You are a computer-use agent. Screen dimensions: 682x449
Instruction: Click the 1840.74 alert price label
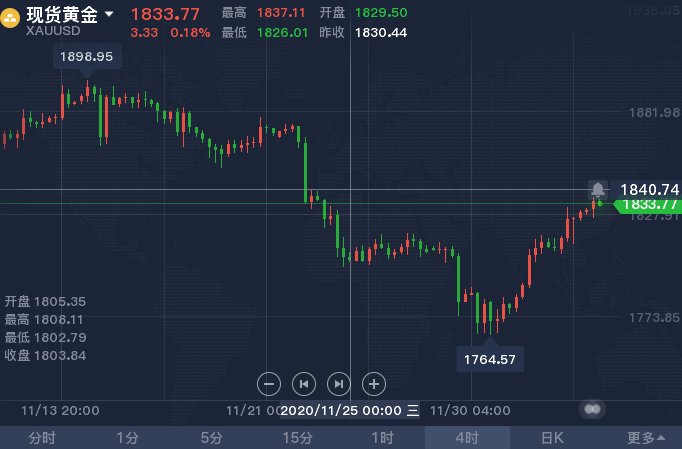[646, 190]
